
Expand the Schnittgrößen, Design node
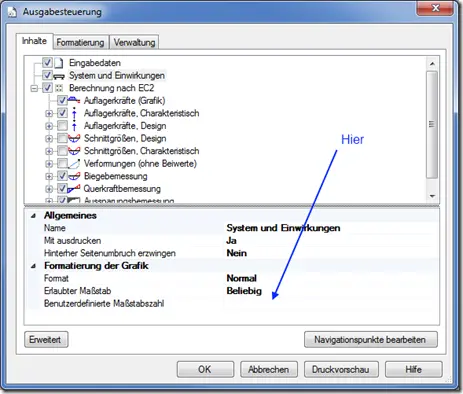[x=49, y=139]
